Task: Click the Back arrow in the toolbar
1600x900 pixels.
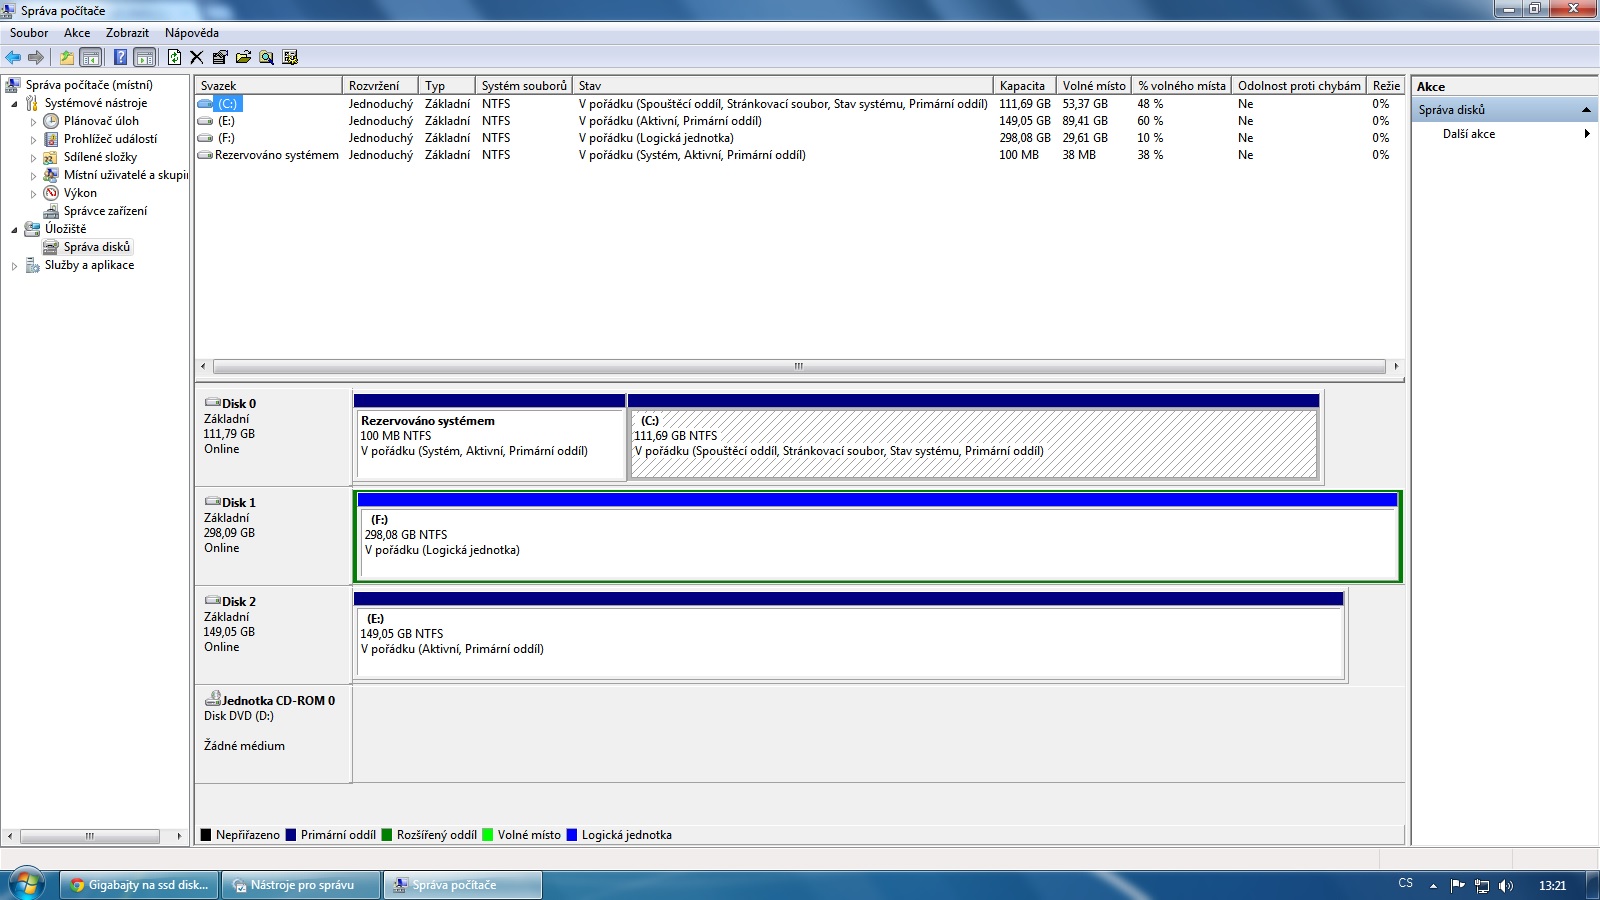Action: click(x=13, y=57)
